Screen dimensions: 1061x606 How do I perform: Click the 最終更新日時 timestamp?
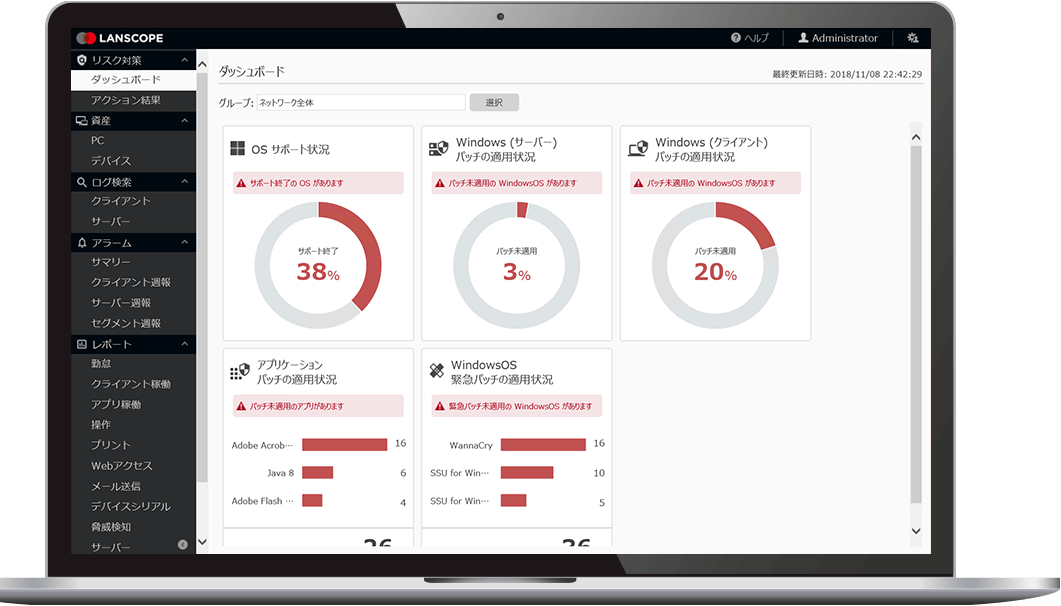pyautogui.click(x=847, y=74)
